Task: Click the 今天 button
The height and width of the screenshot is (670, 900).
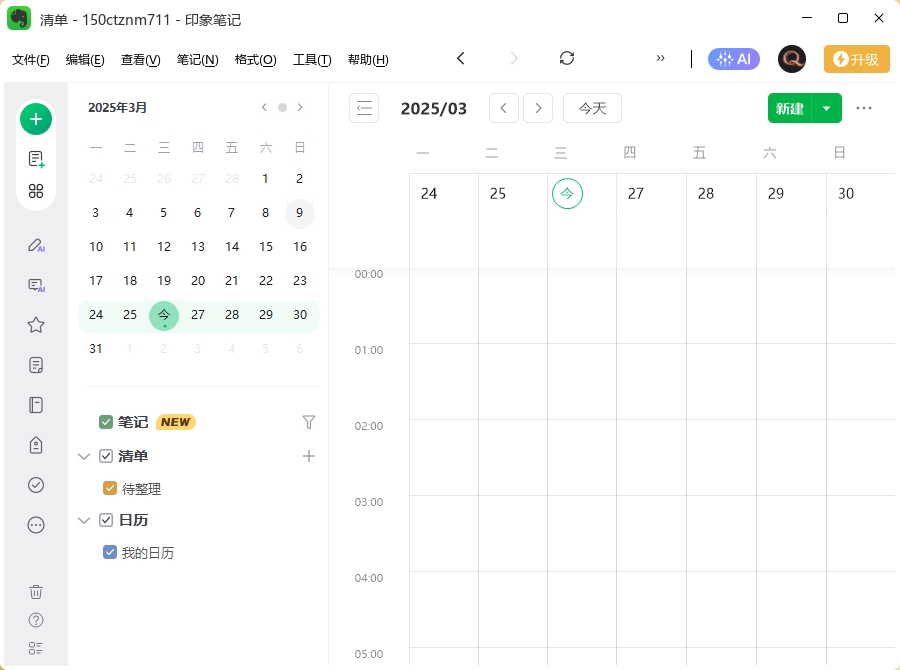Action: click(592, 108)
